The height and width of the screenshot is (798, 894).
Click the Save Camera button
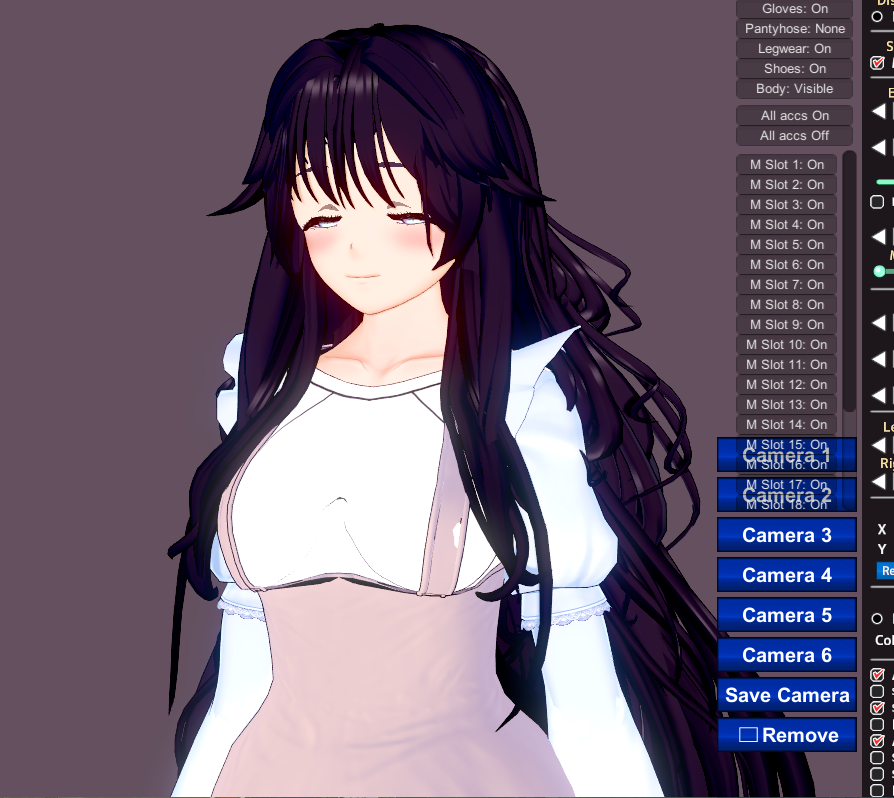coord(786,695)
